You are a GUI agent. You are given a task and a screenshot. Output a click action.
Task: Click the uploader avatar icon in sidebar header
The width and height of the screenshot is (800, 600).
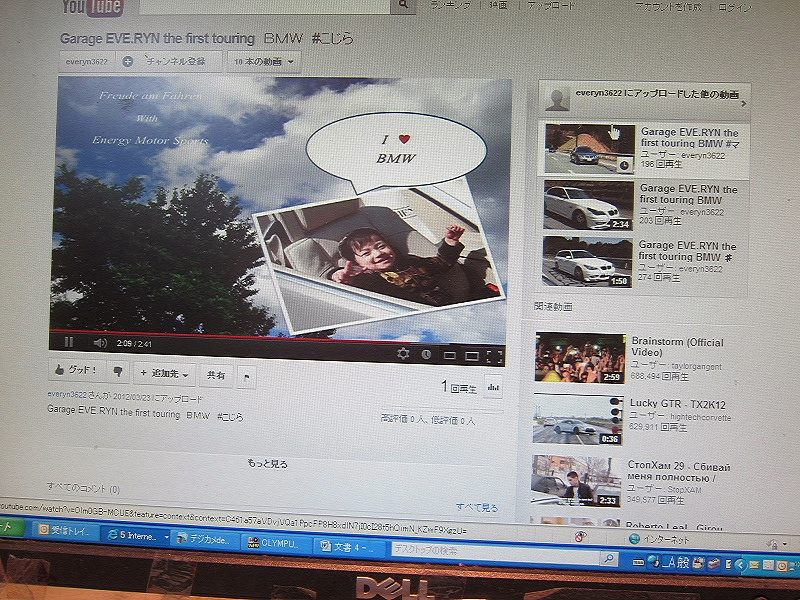[x=557, y=100]
